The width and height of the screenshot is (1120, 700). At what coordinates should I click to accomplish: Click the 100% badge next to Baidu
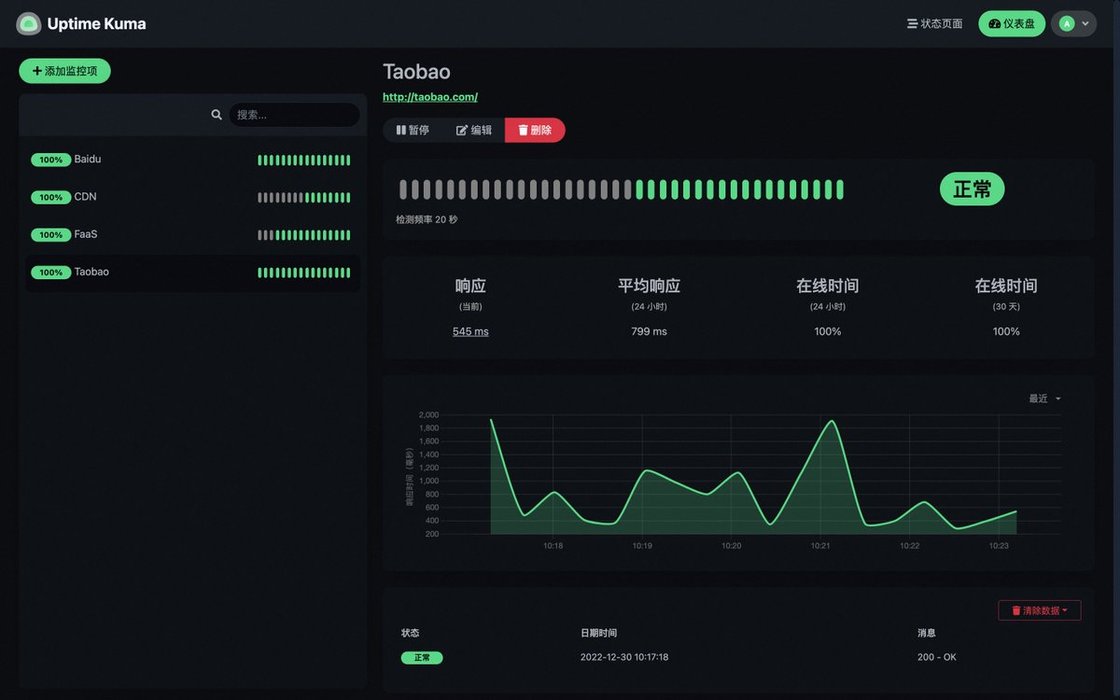(x=50, y=160)
